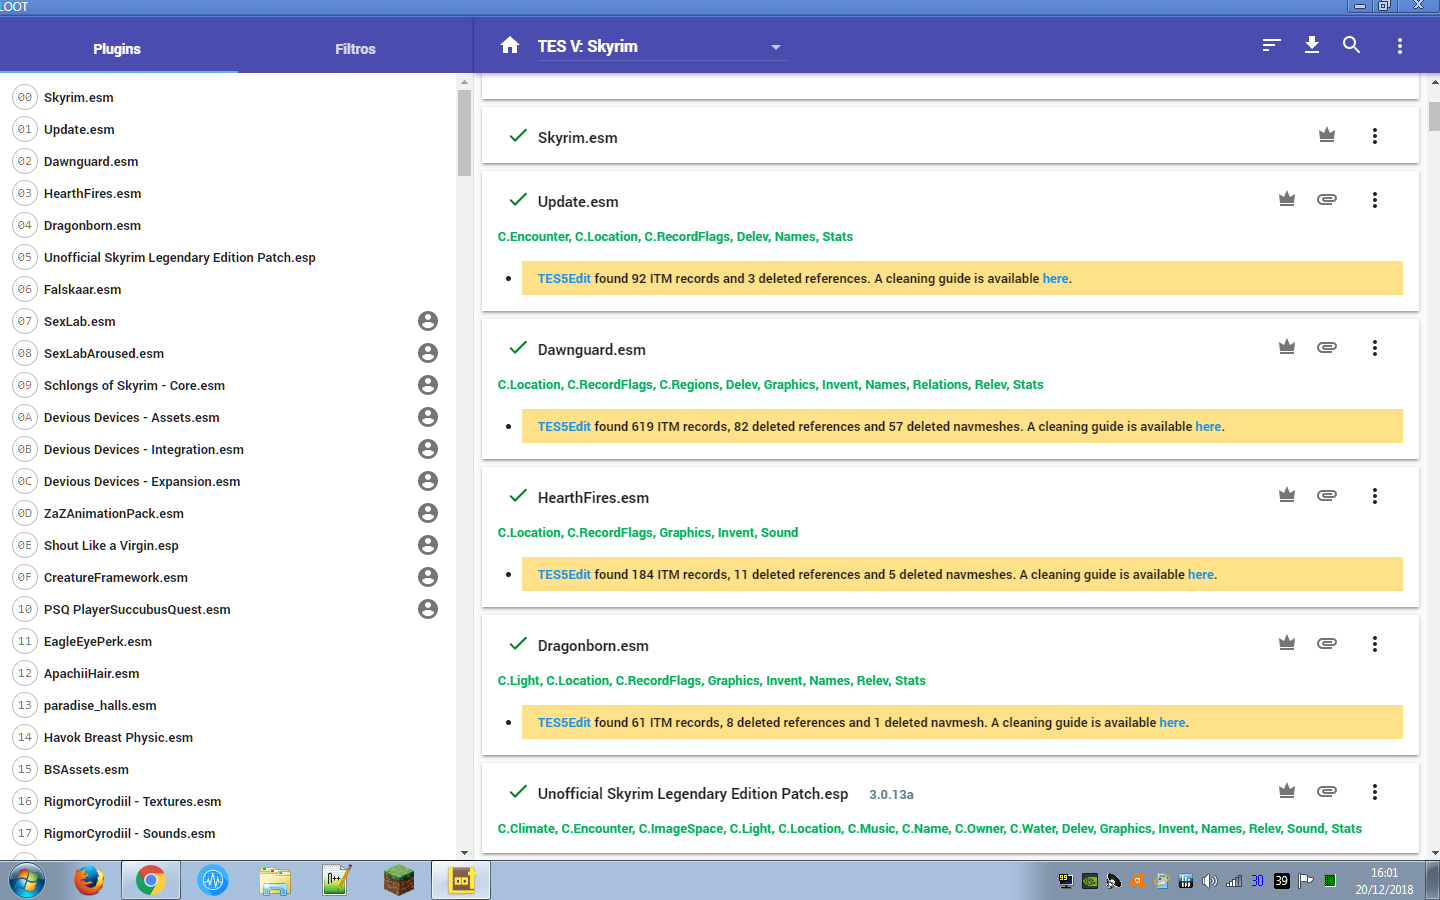Click user metadata icon beside Shout Like a Virgin.esp
The height and width of the screenshot is (900, 1440).
click(x=428, y=545)
